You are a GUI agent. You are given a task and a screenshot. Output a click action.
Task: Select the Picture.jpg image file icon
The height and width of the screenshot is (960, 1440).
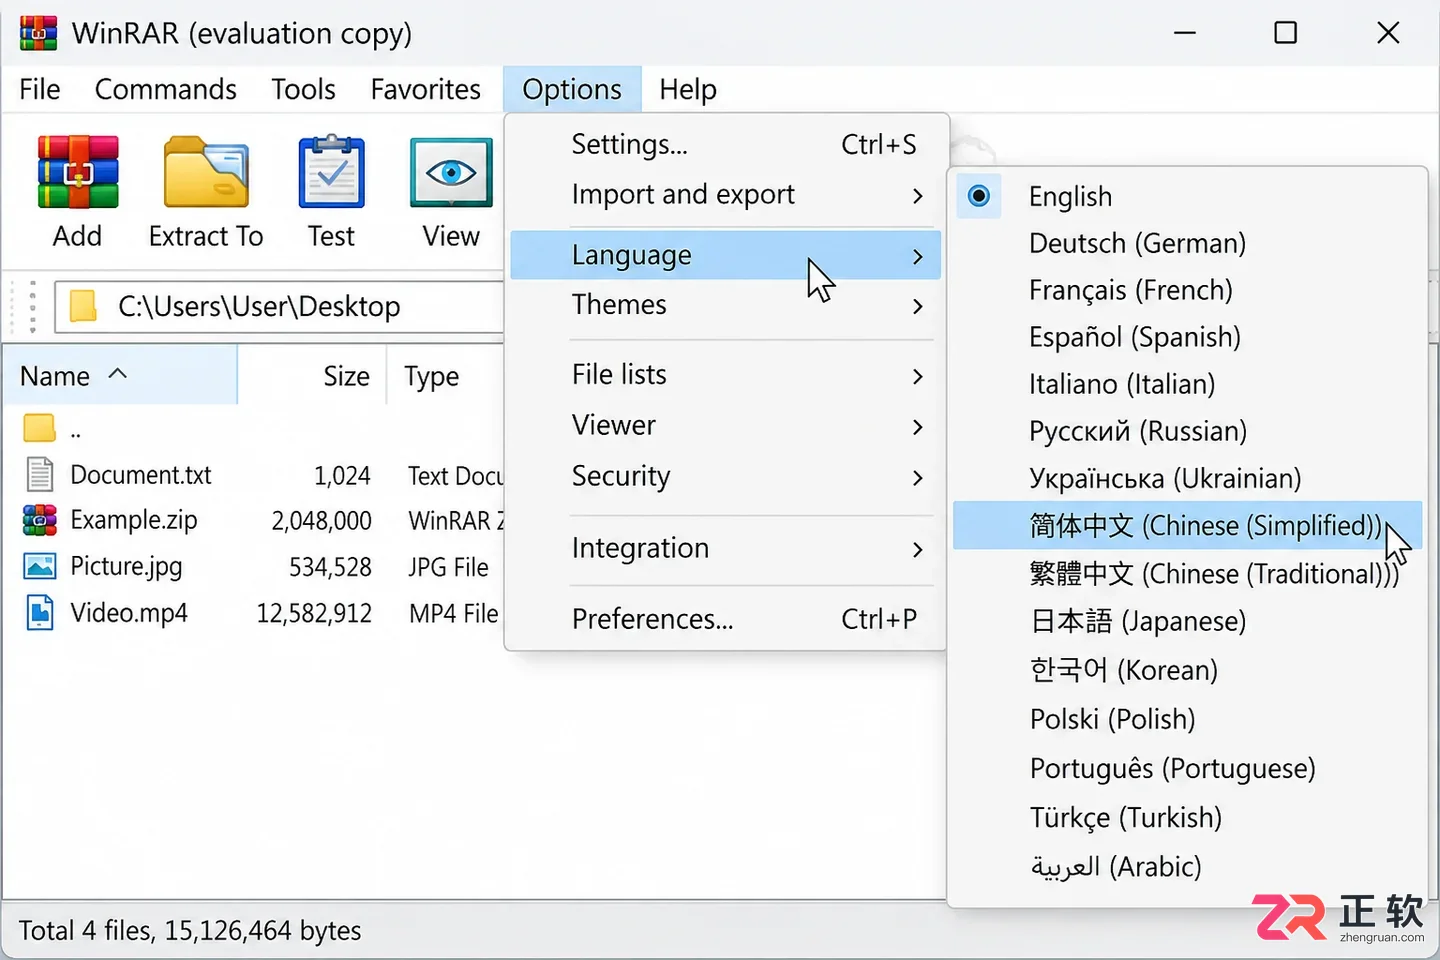[40, 567]
